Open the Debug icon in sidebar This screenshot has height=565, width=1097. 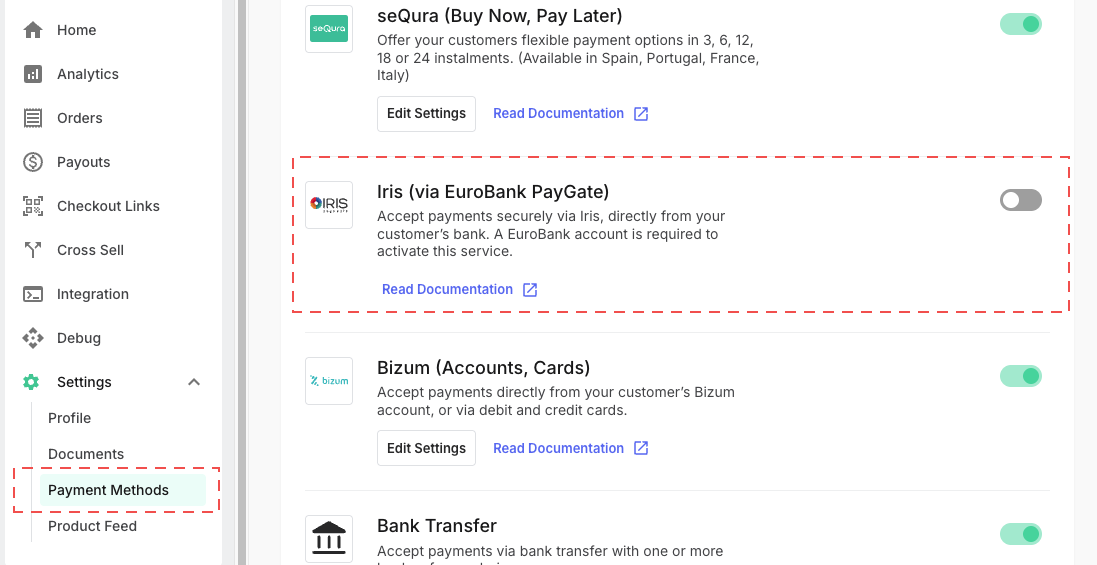pos(33,338)
